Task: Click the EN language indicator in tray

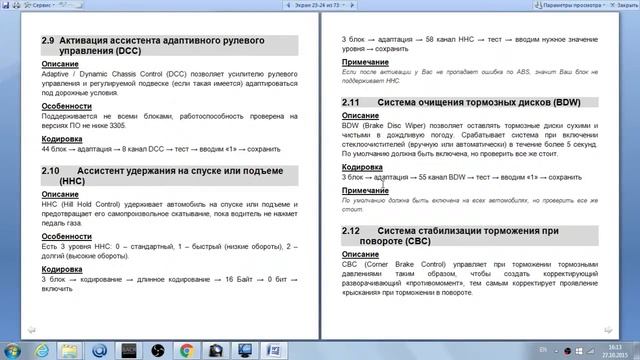Action: pos(543,350)
